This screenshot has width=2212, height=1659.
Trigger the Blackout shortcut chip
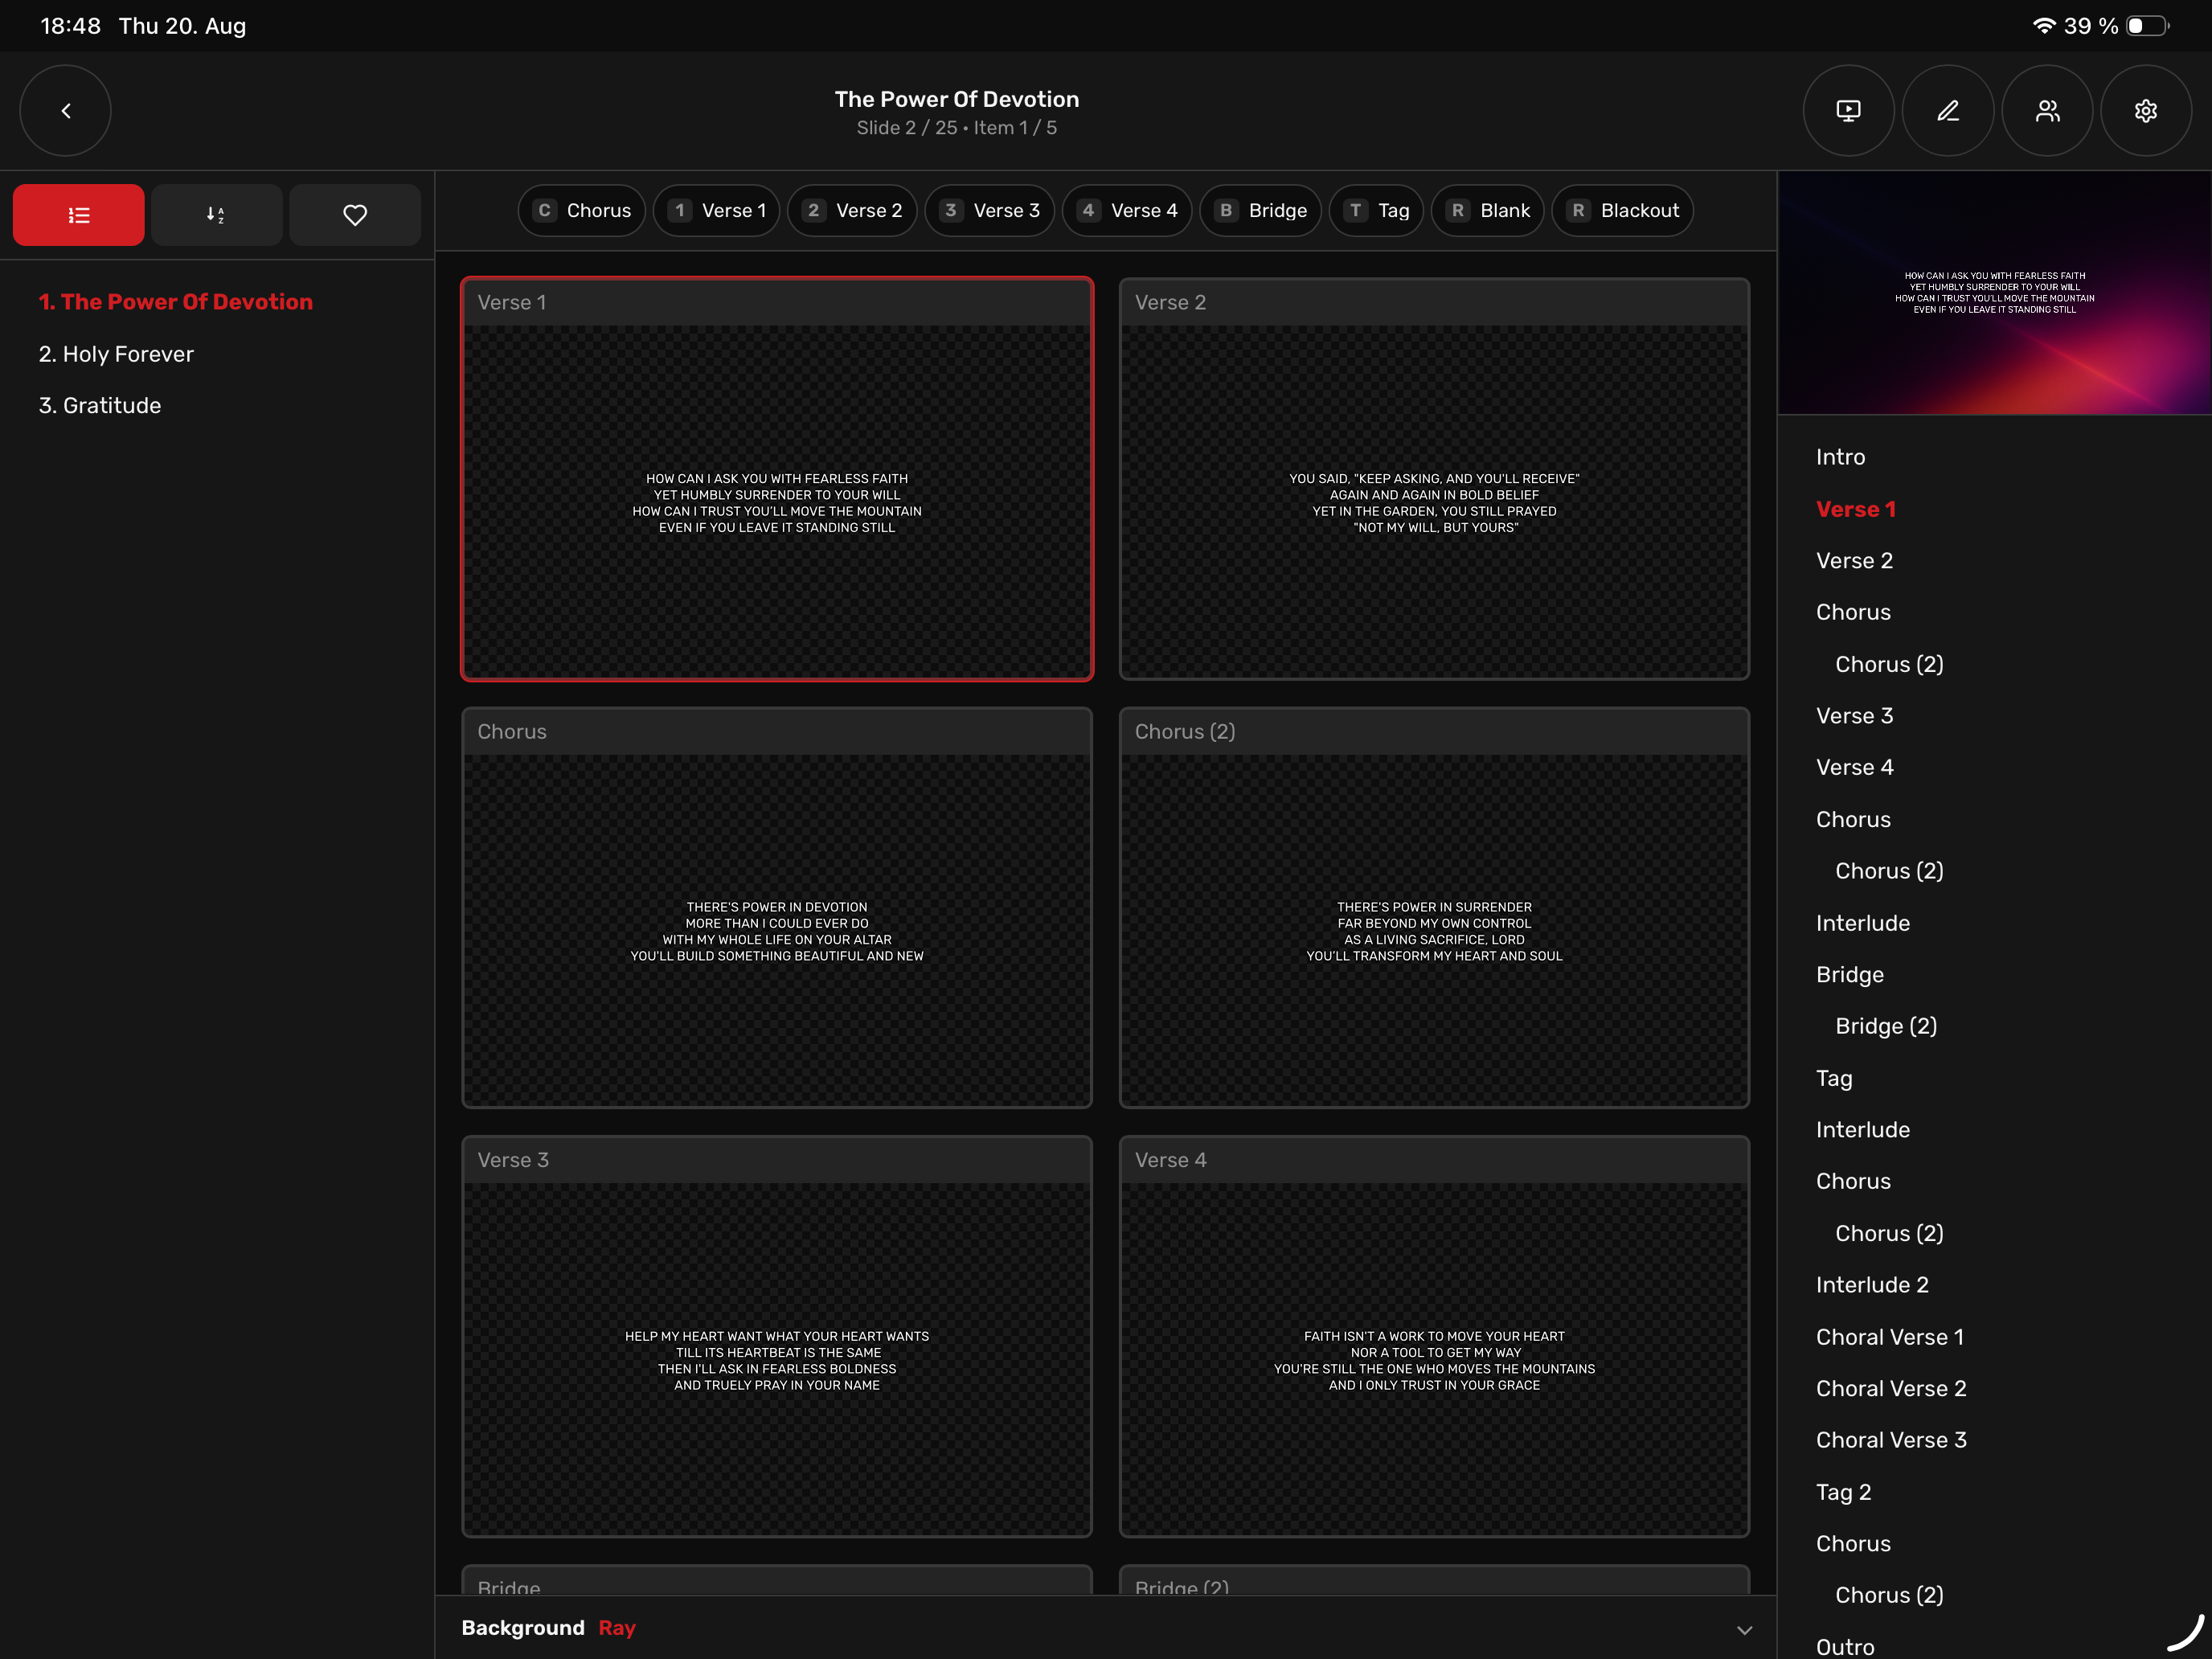tap(1623, 211)
